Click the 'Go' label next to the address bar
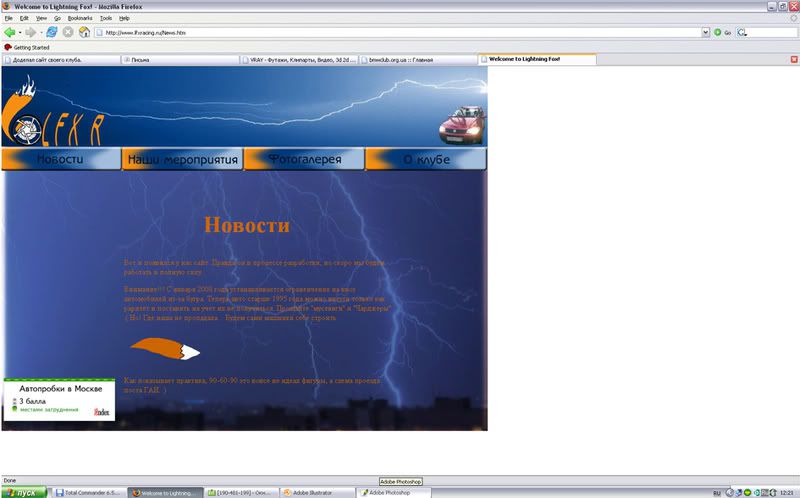This screenshot has height=498, width=800. click(x=727, y=33)
